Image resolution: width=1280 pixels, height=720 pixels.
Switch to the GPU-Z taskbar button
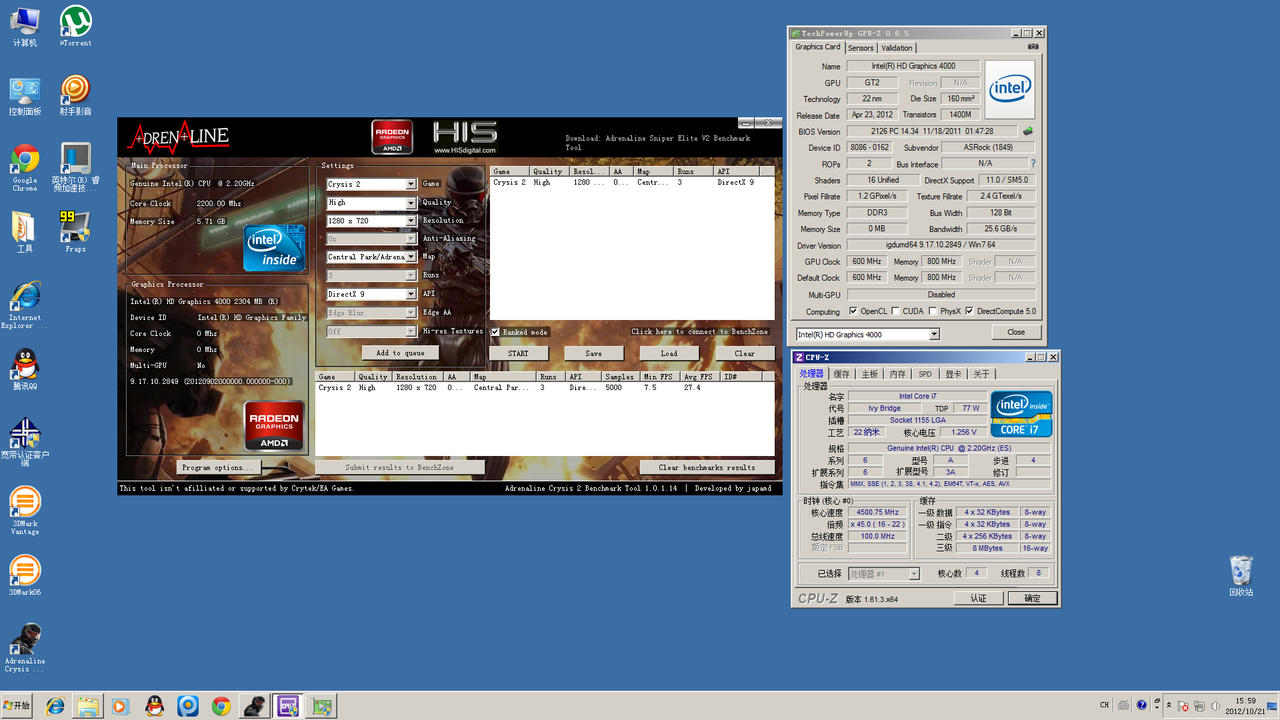[x=321, y=706]
